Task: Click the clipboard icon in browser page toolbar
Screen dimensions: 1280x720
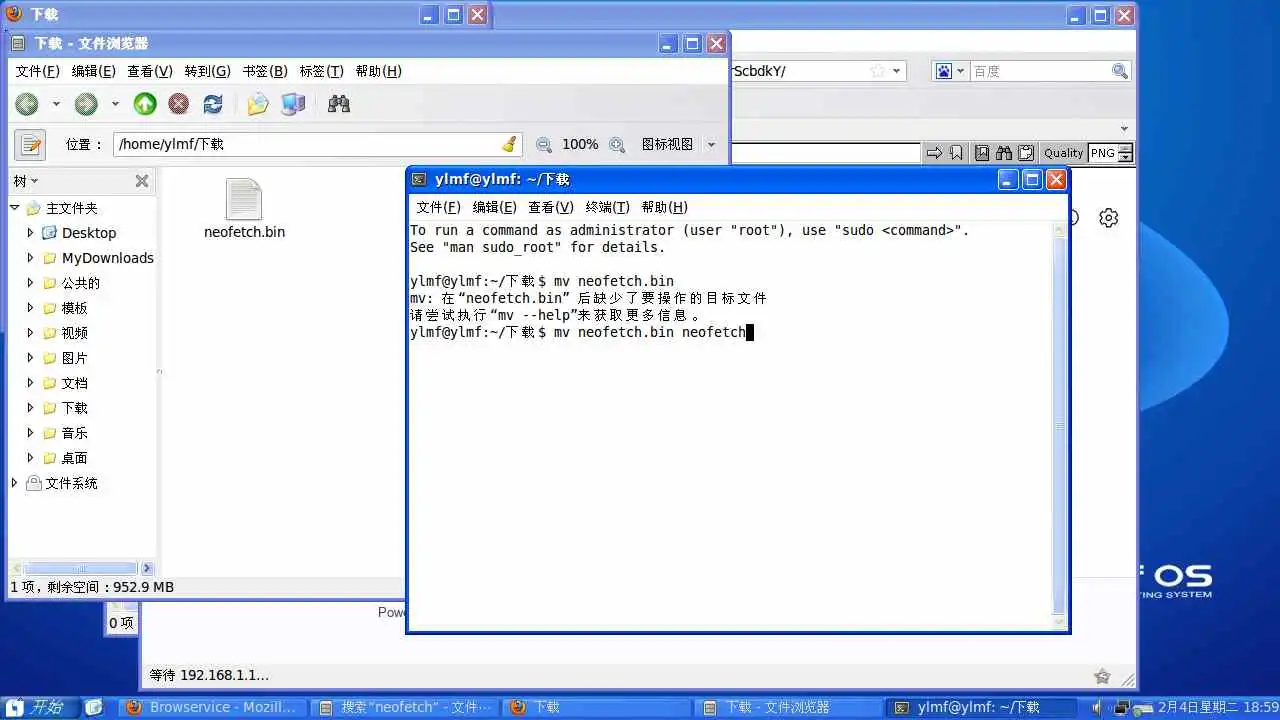Action: point(1026,153)
